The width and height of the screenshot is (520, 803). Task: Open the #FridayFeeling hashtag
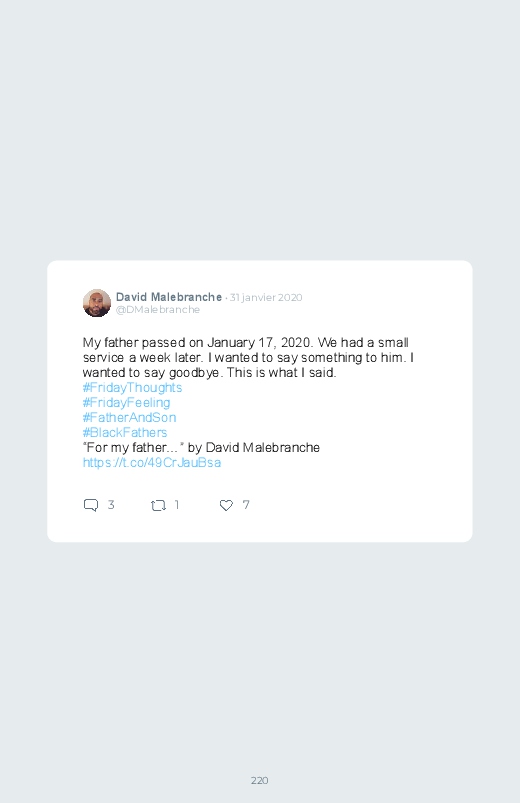(x=126, y=403)
